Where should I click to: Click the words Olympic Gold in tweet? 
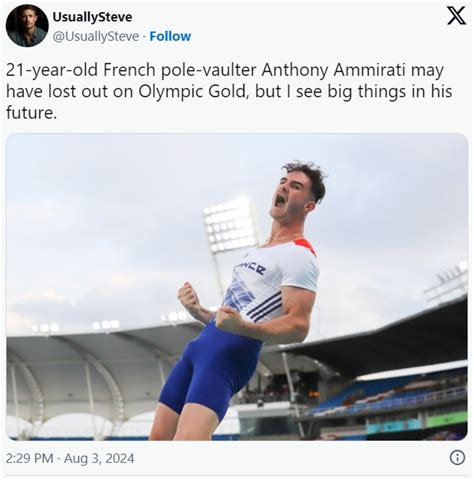(192, 92)
